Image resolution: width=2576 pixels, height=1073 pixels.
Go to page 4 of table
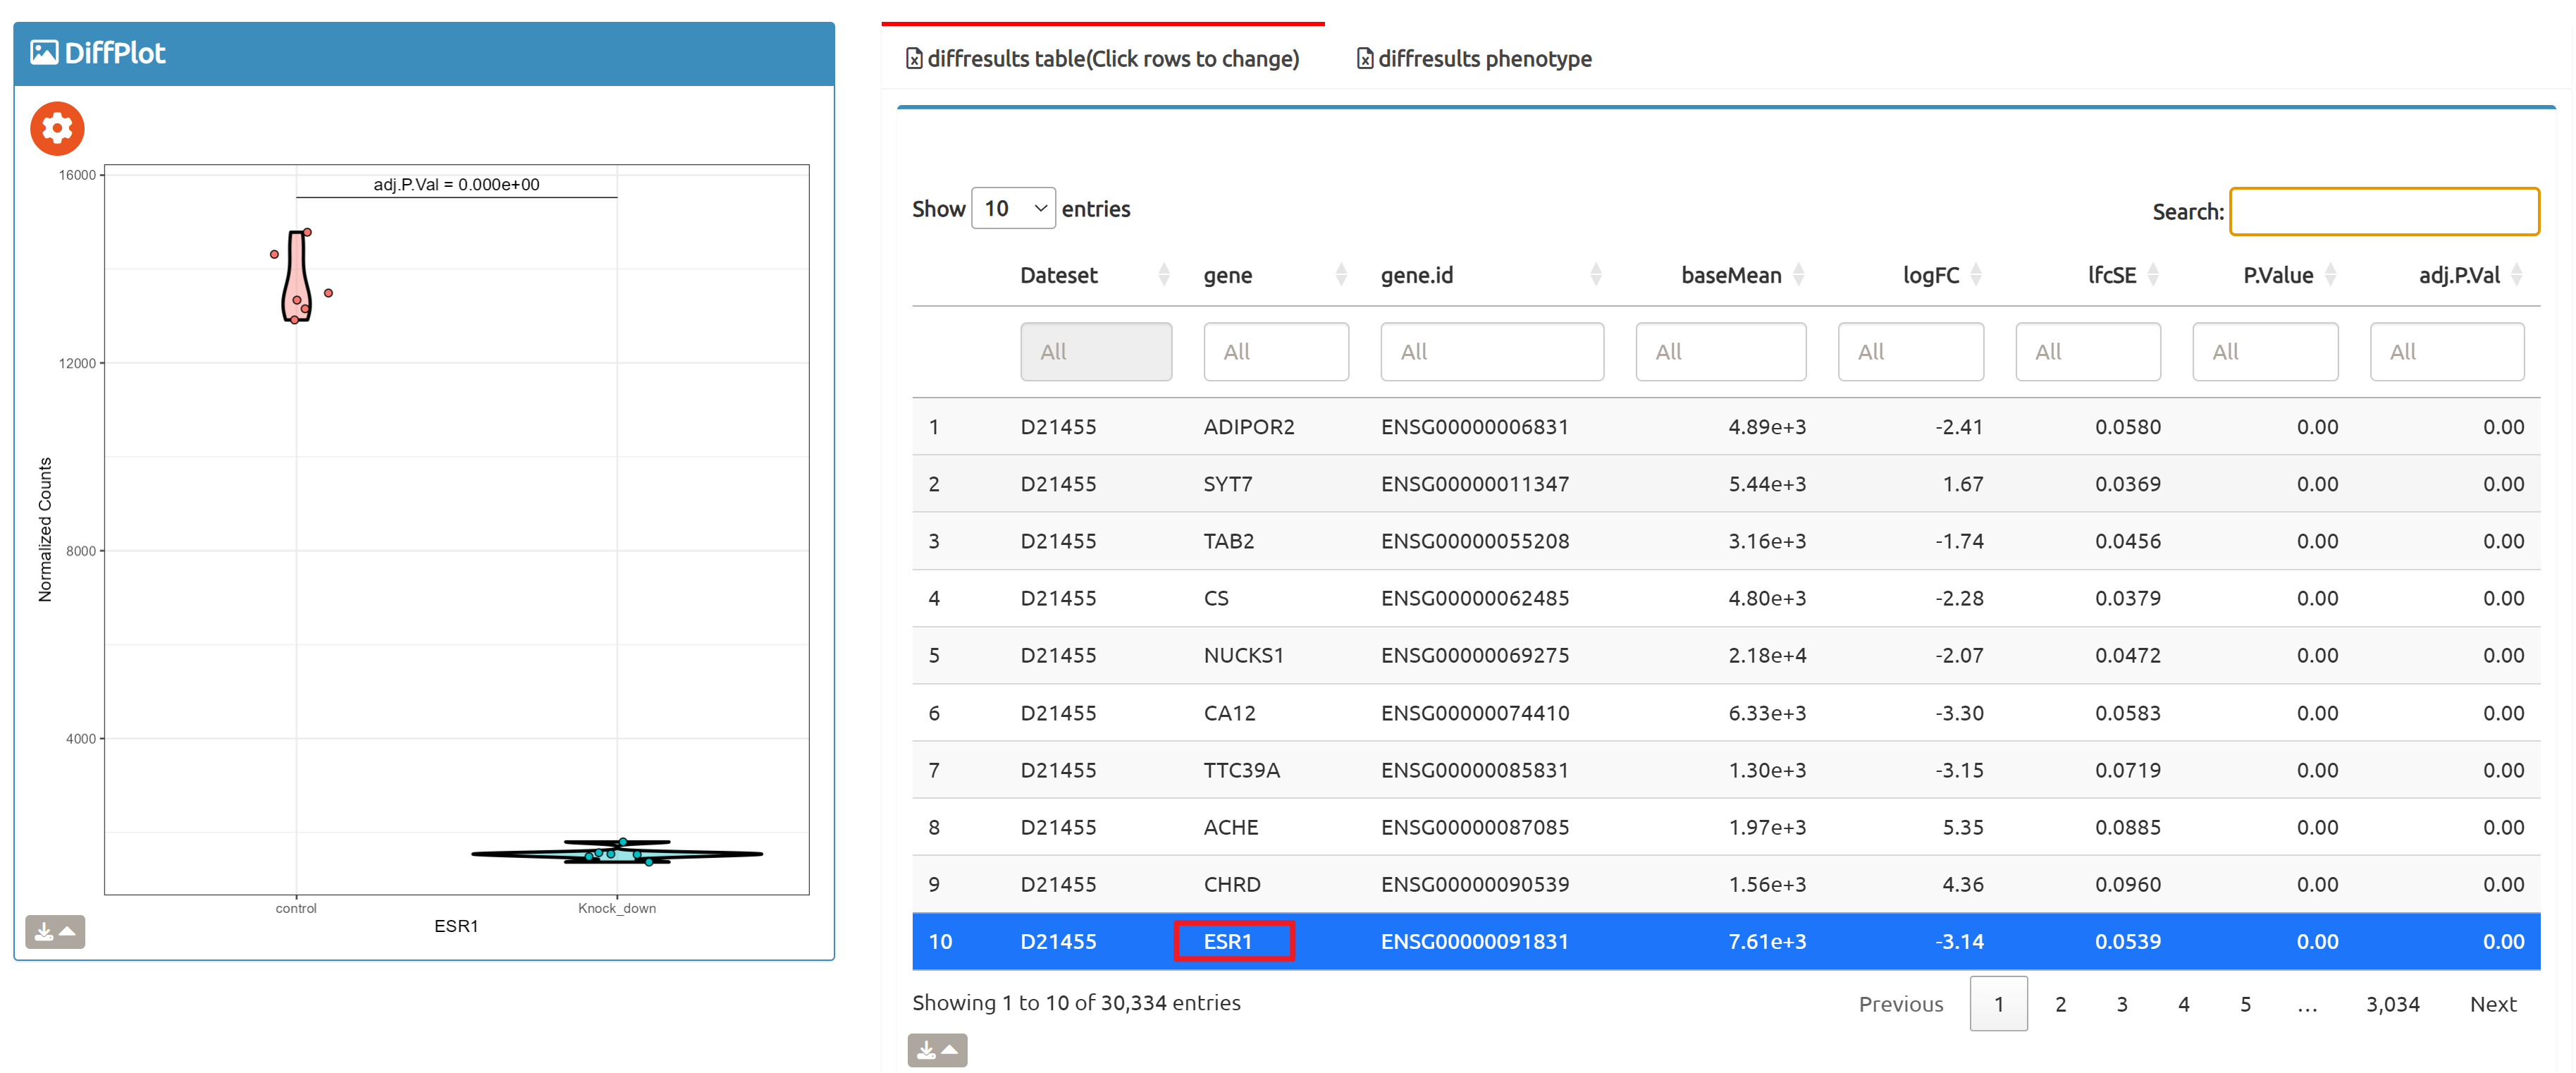tap(2184, 1004)
